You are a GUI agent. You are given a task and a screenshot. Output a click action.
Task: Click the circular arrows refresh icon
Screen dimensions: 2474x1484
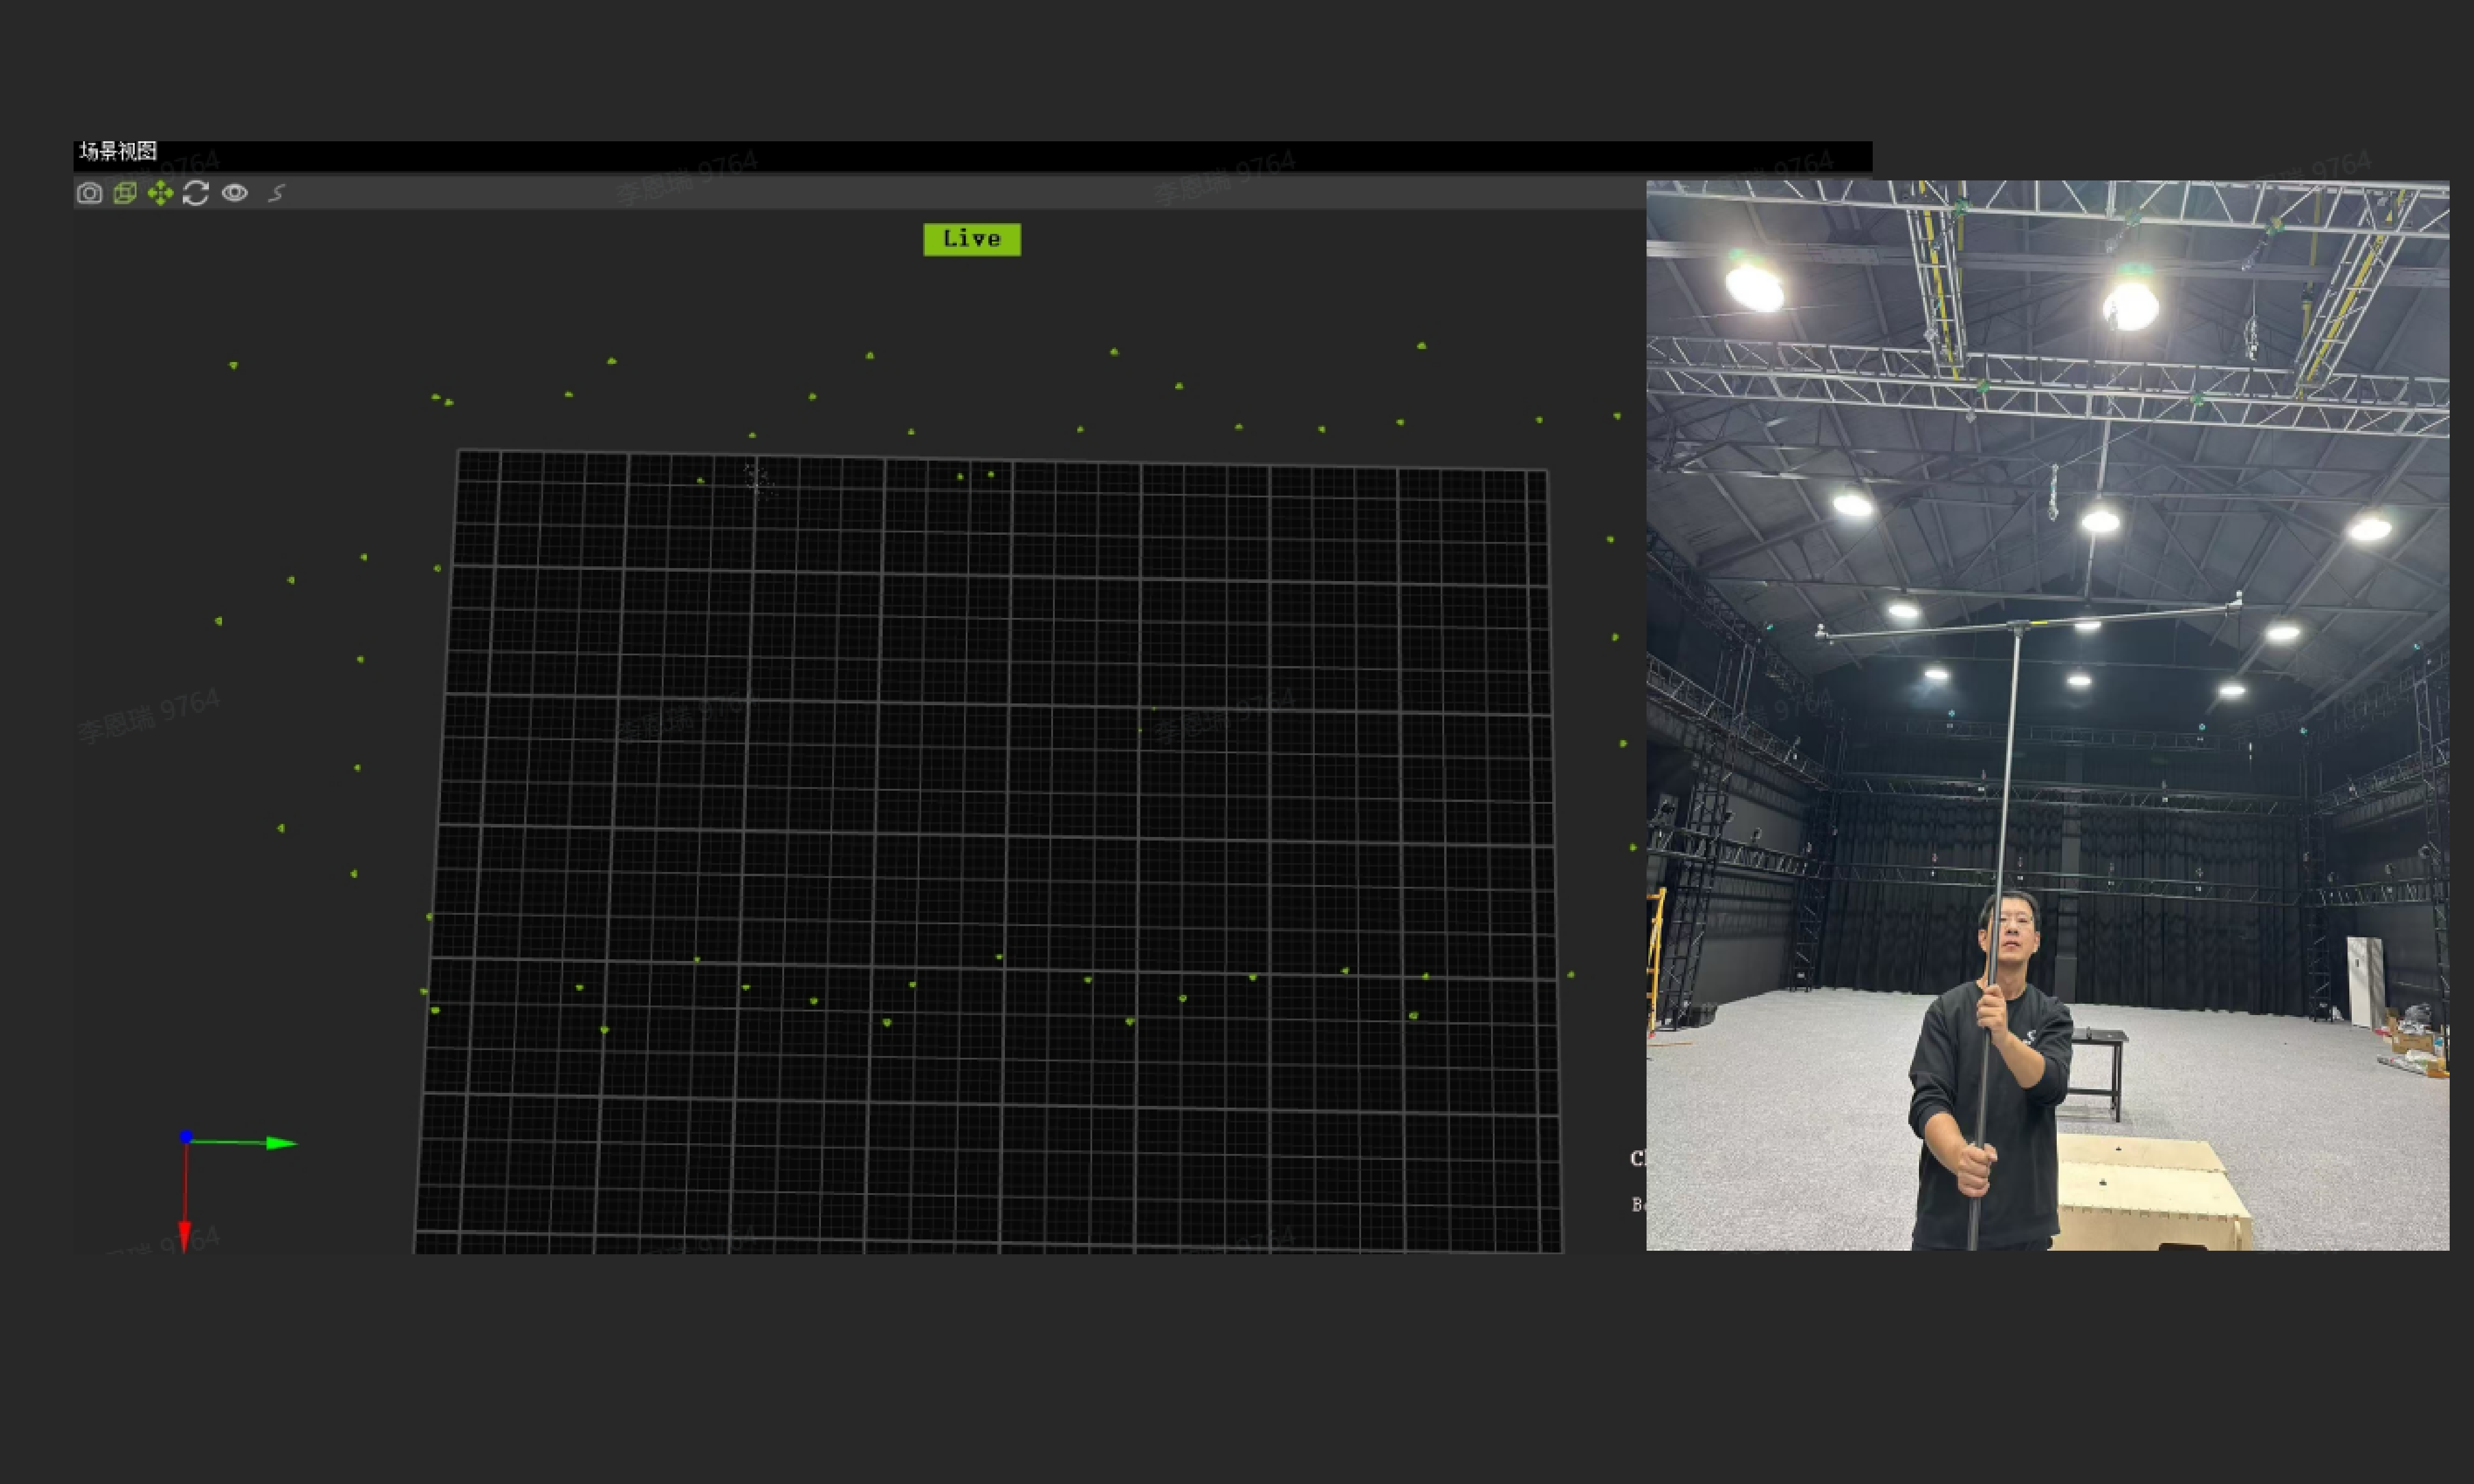point(196,193)
